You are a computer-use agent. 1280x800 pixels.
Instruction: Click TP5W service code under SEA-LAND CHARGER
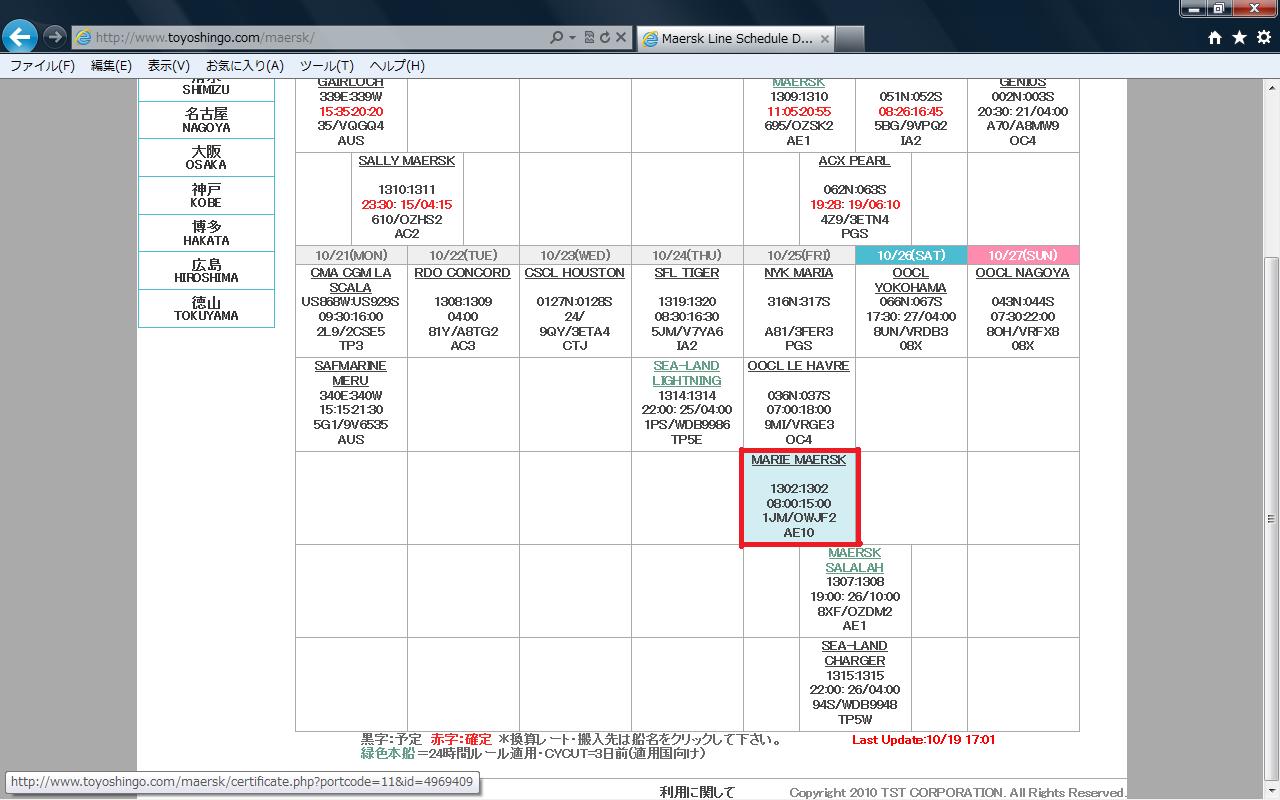(x=855, y=719)
